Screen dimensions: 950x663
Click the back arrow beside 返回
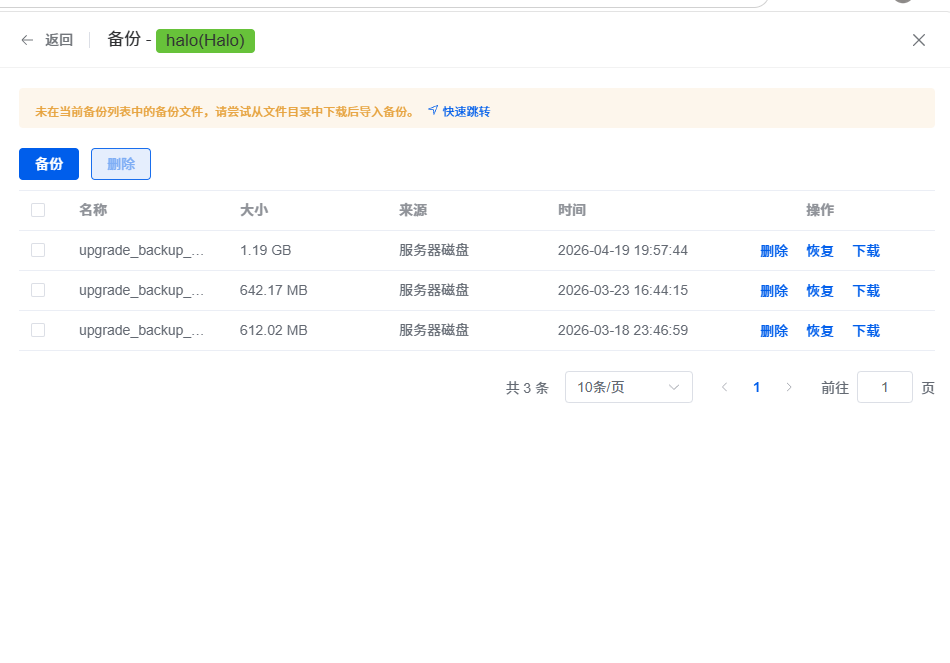[x=27, y=40]
